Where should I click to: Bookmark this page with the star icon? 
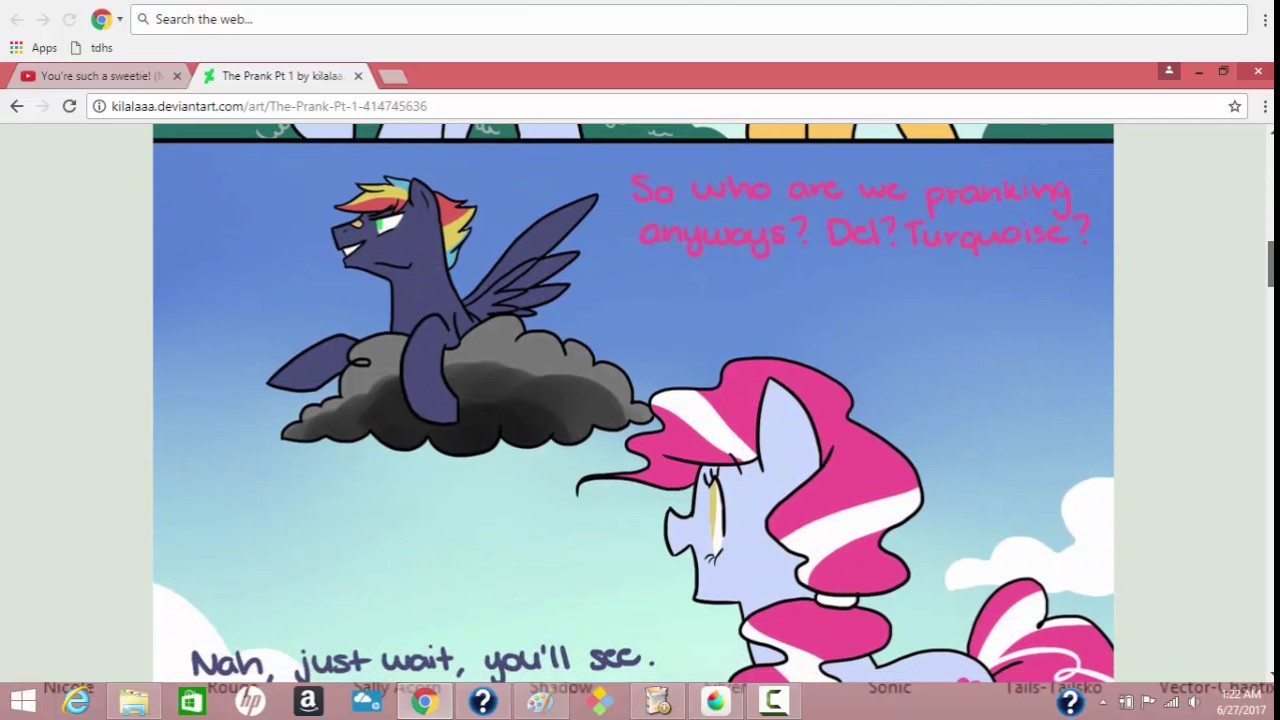coord(1235,106)
